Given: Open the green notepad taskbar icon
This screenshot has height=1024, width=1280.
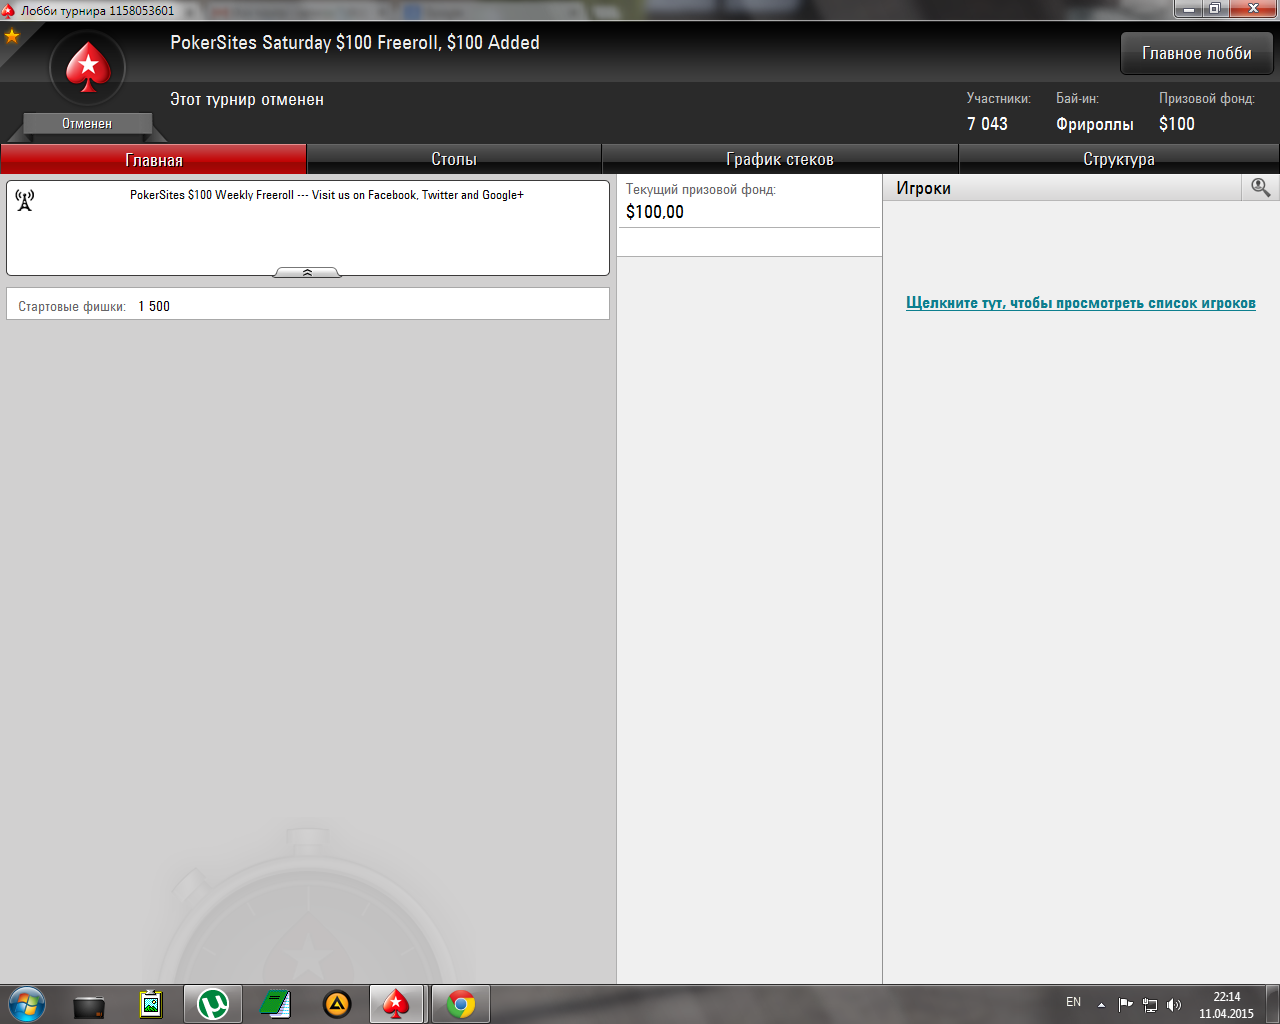Looking at the screenshot, I should (275, 1004).
